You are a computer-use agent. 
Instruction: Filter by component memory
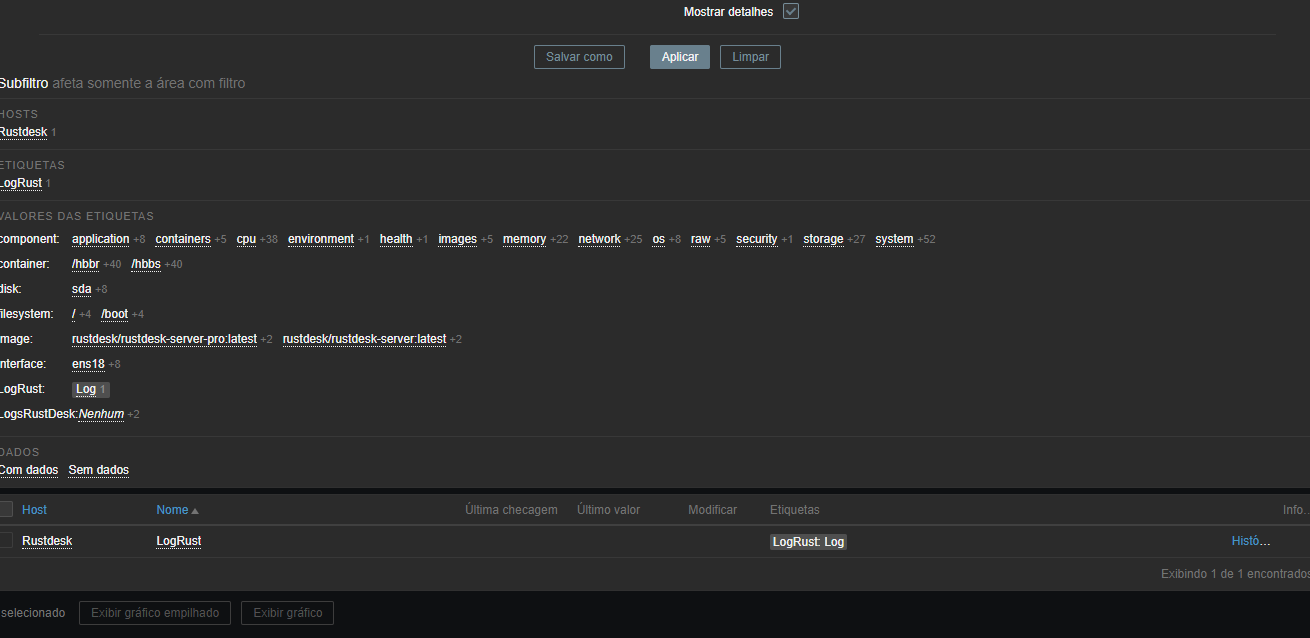524,239
